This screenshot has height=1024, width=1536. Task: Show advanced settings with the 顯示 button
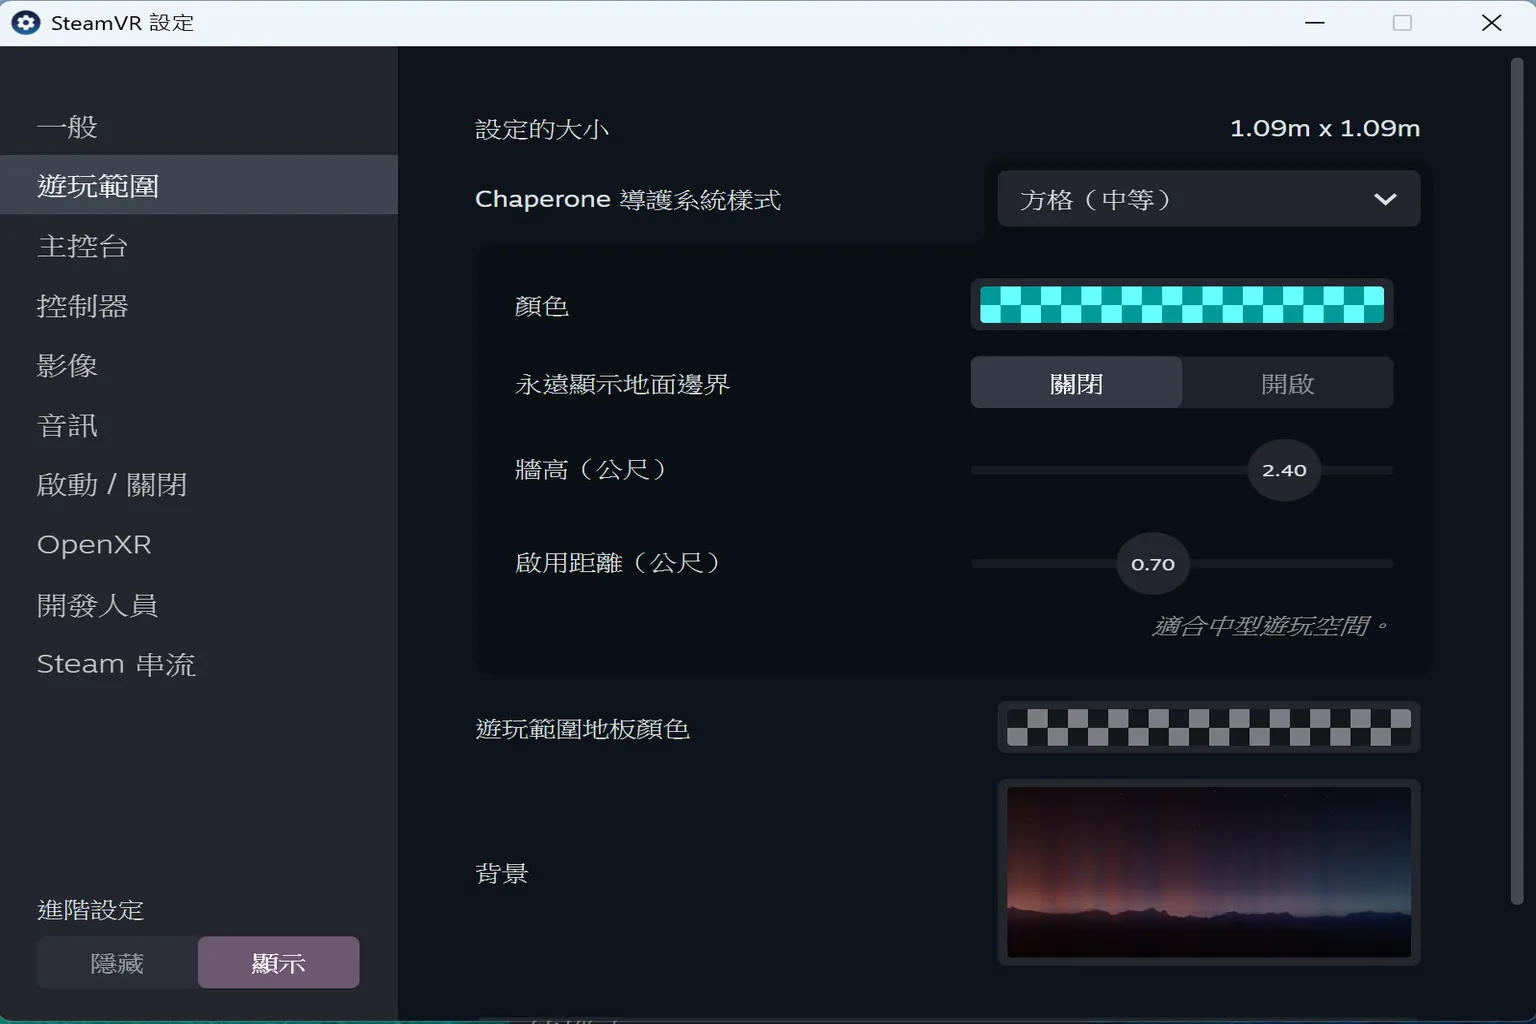[278, 961]
